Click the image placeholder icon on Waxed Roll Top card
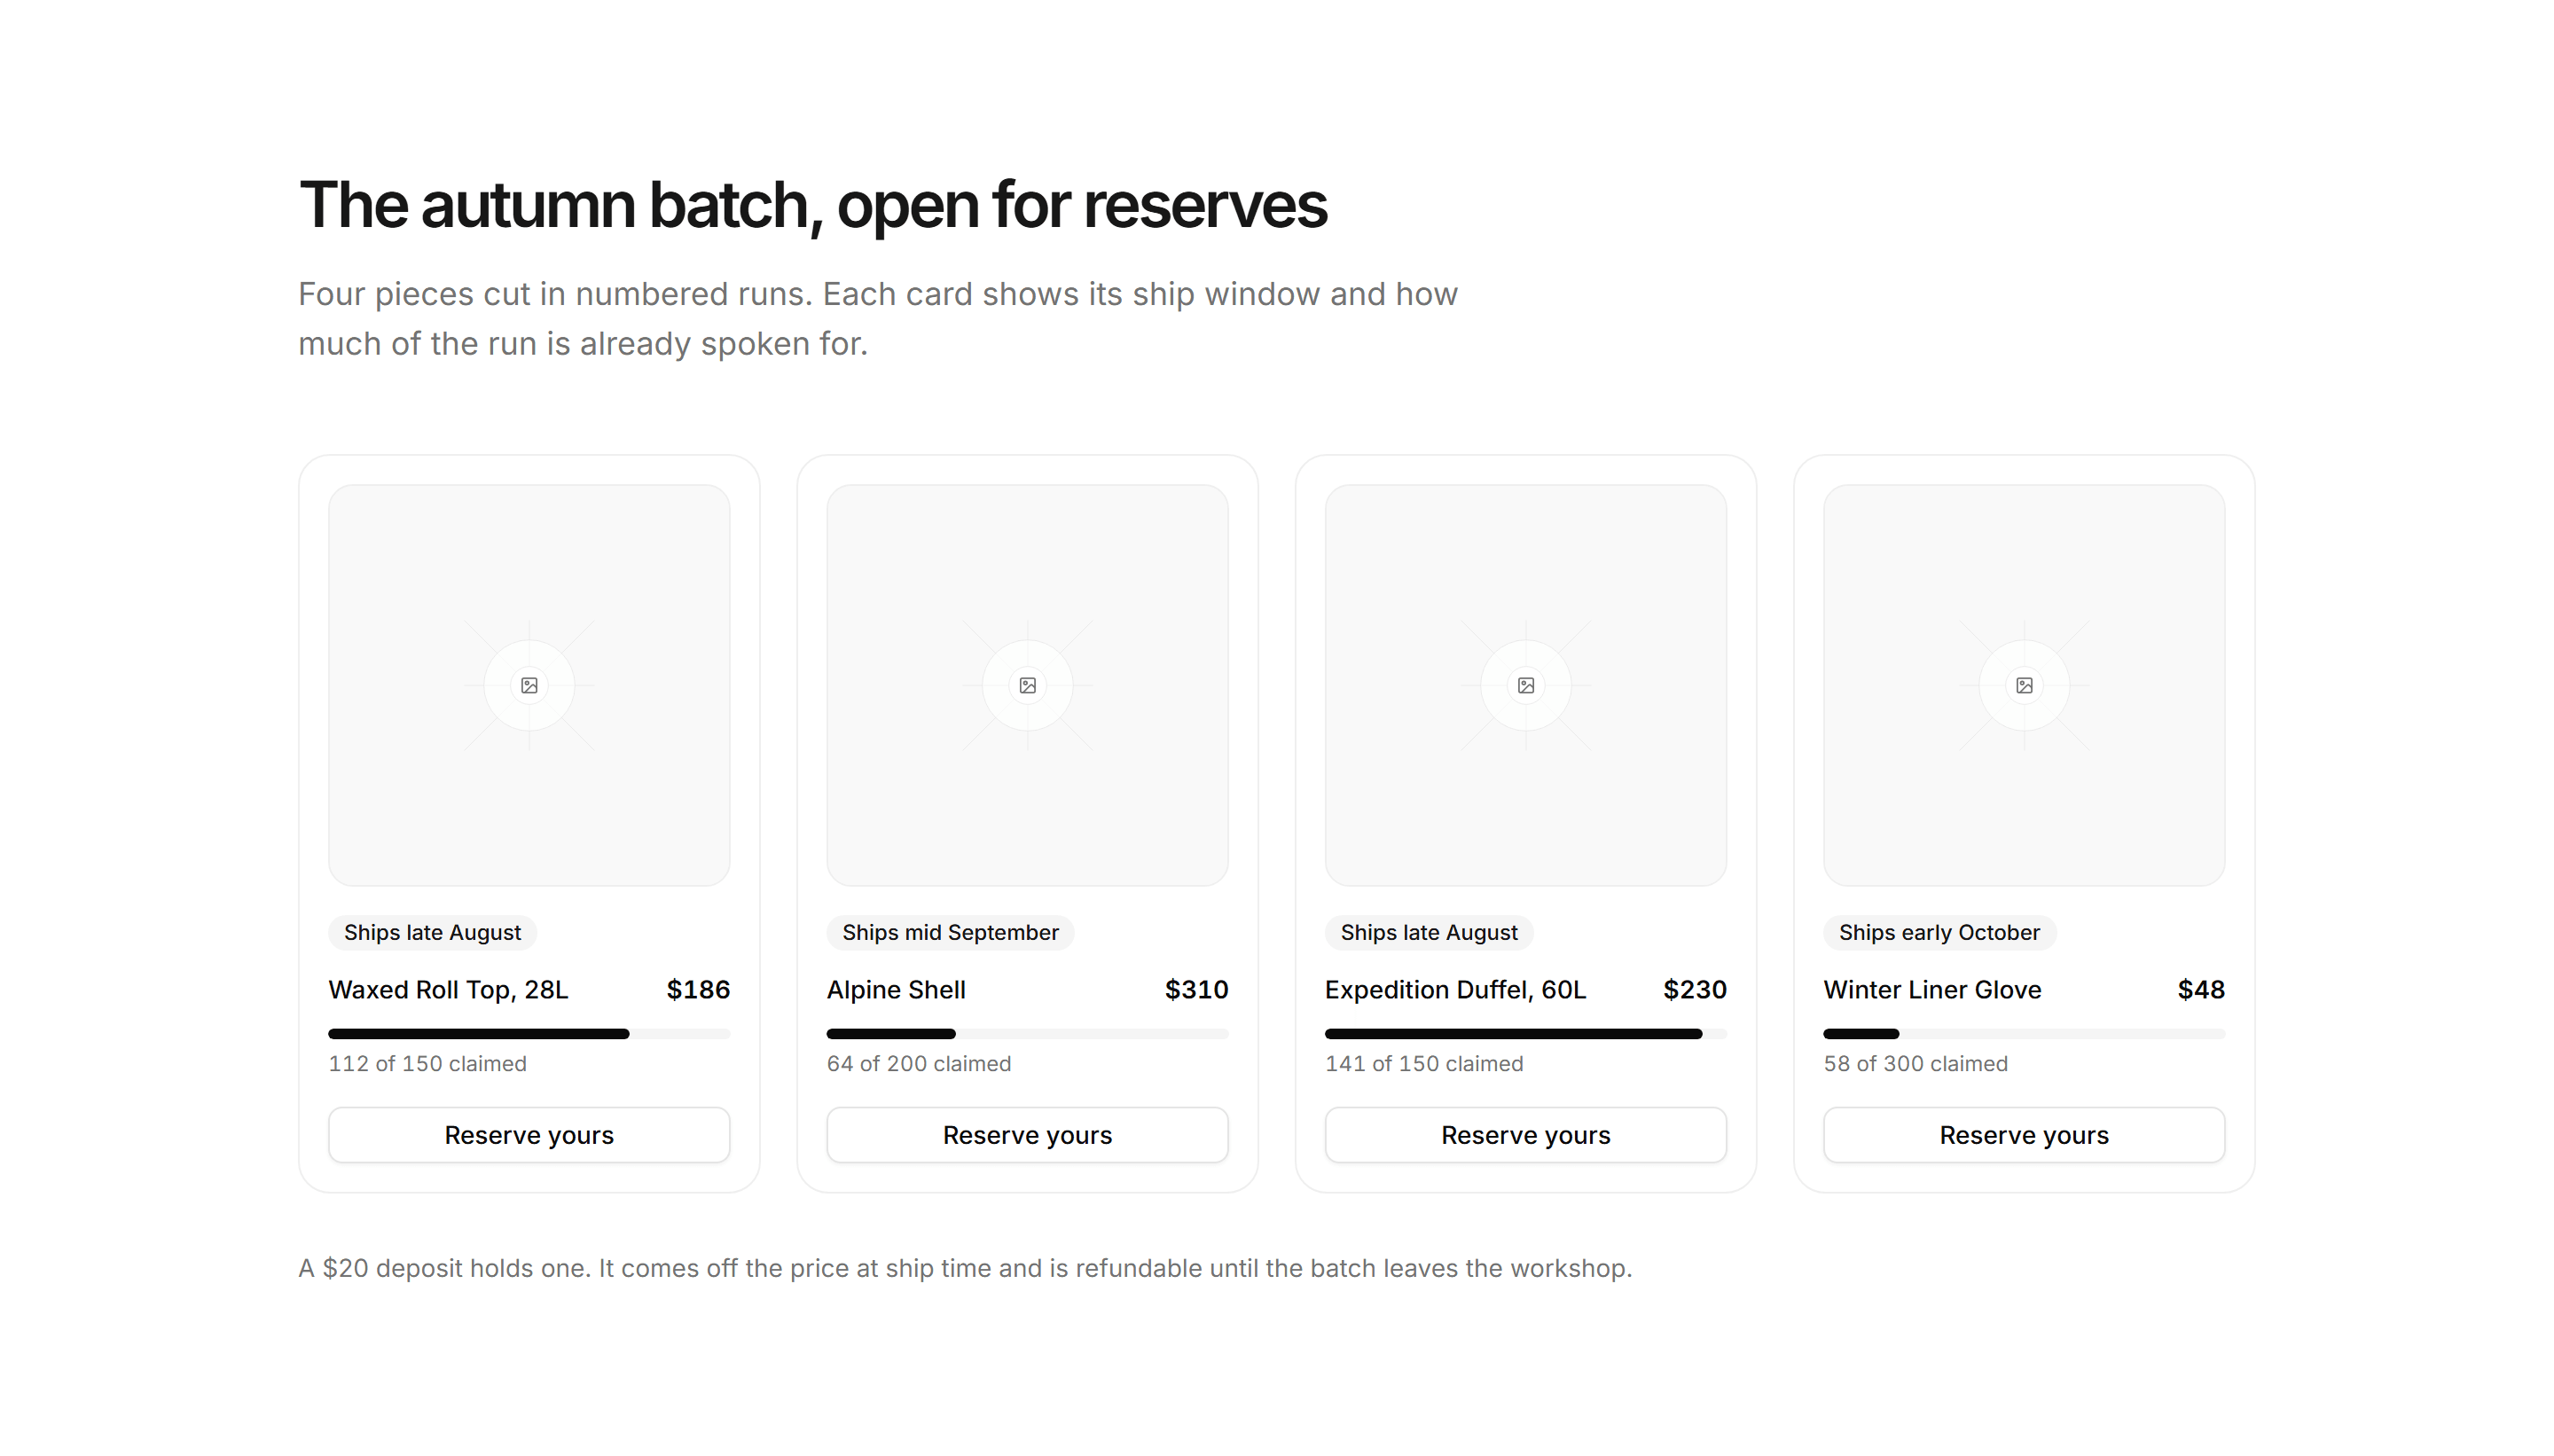Screen dimensions: 2554x1456 click(x=529, y=685)
